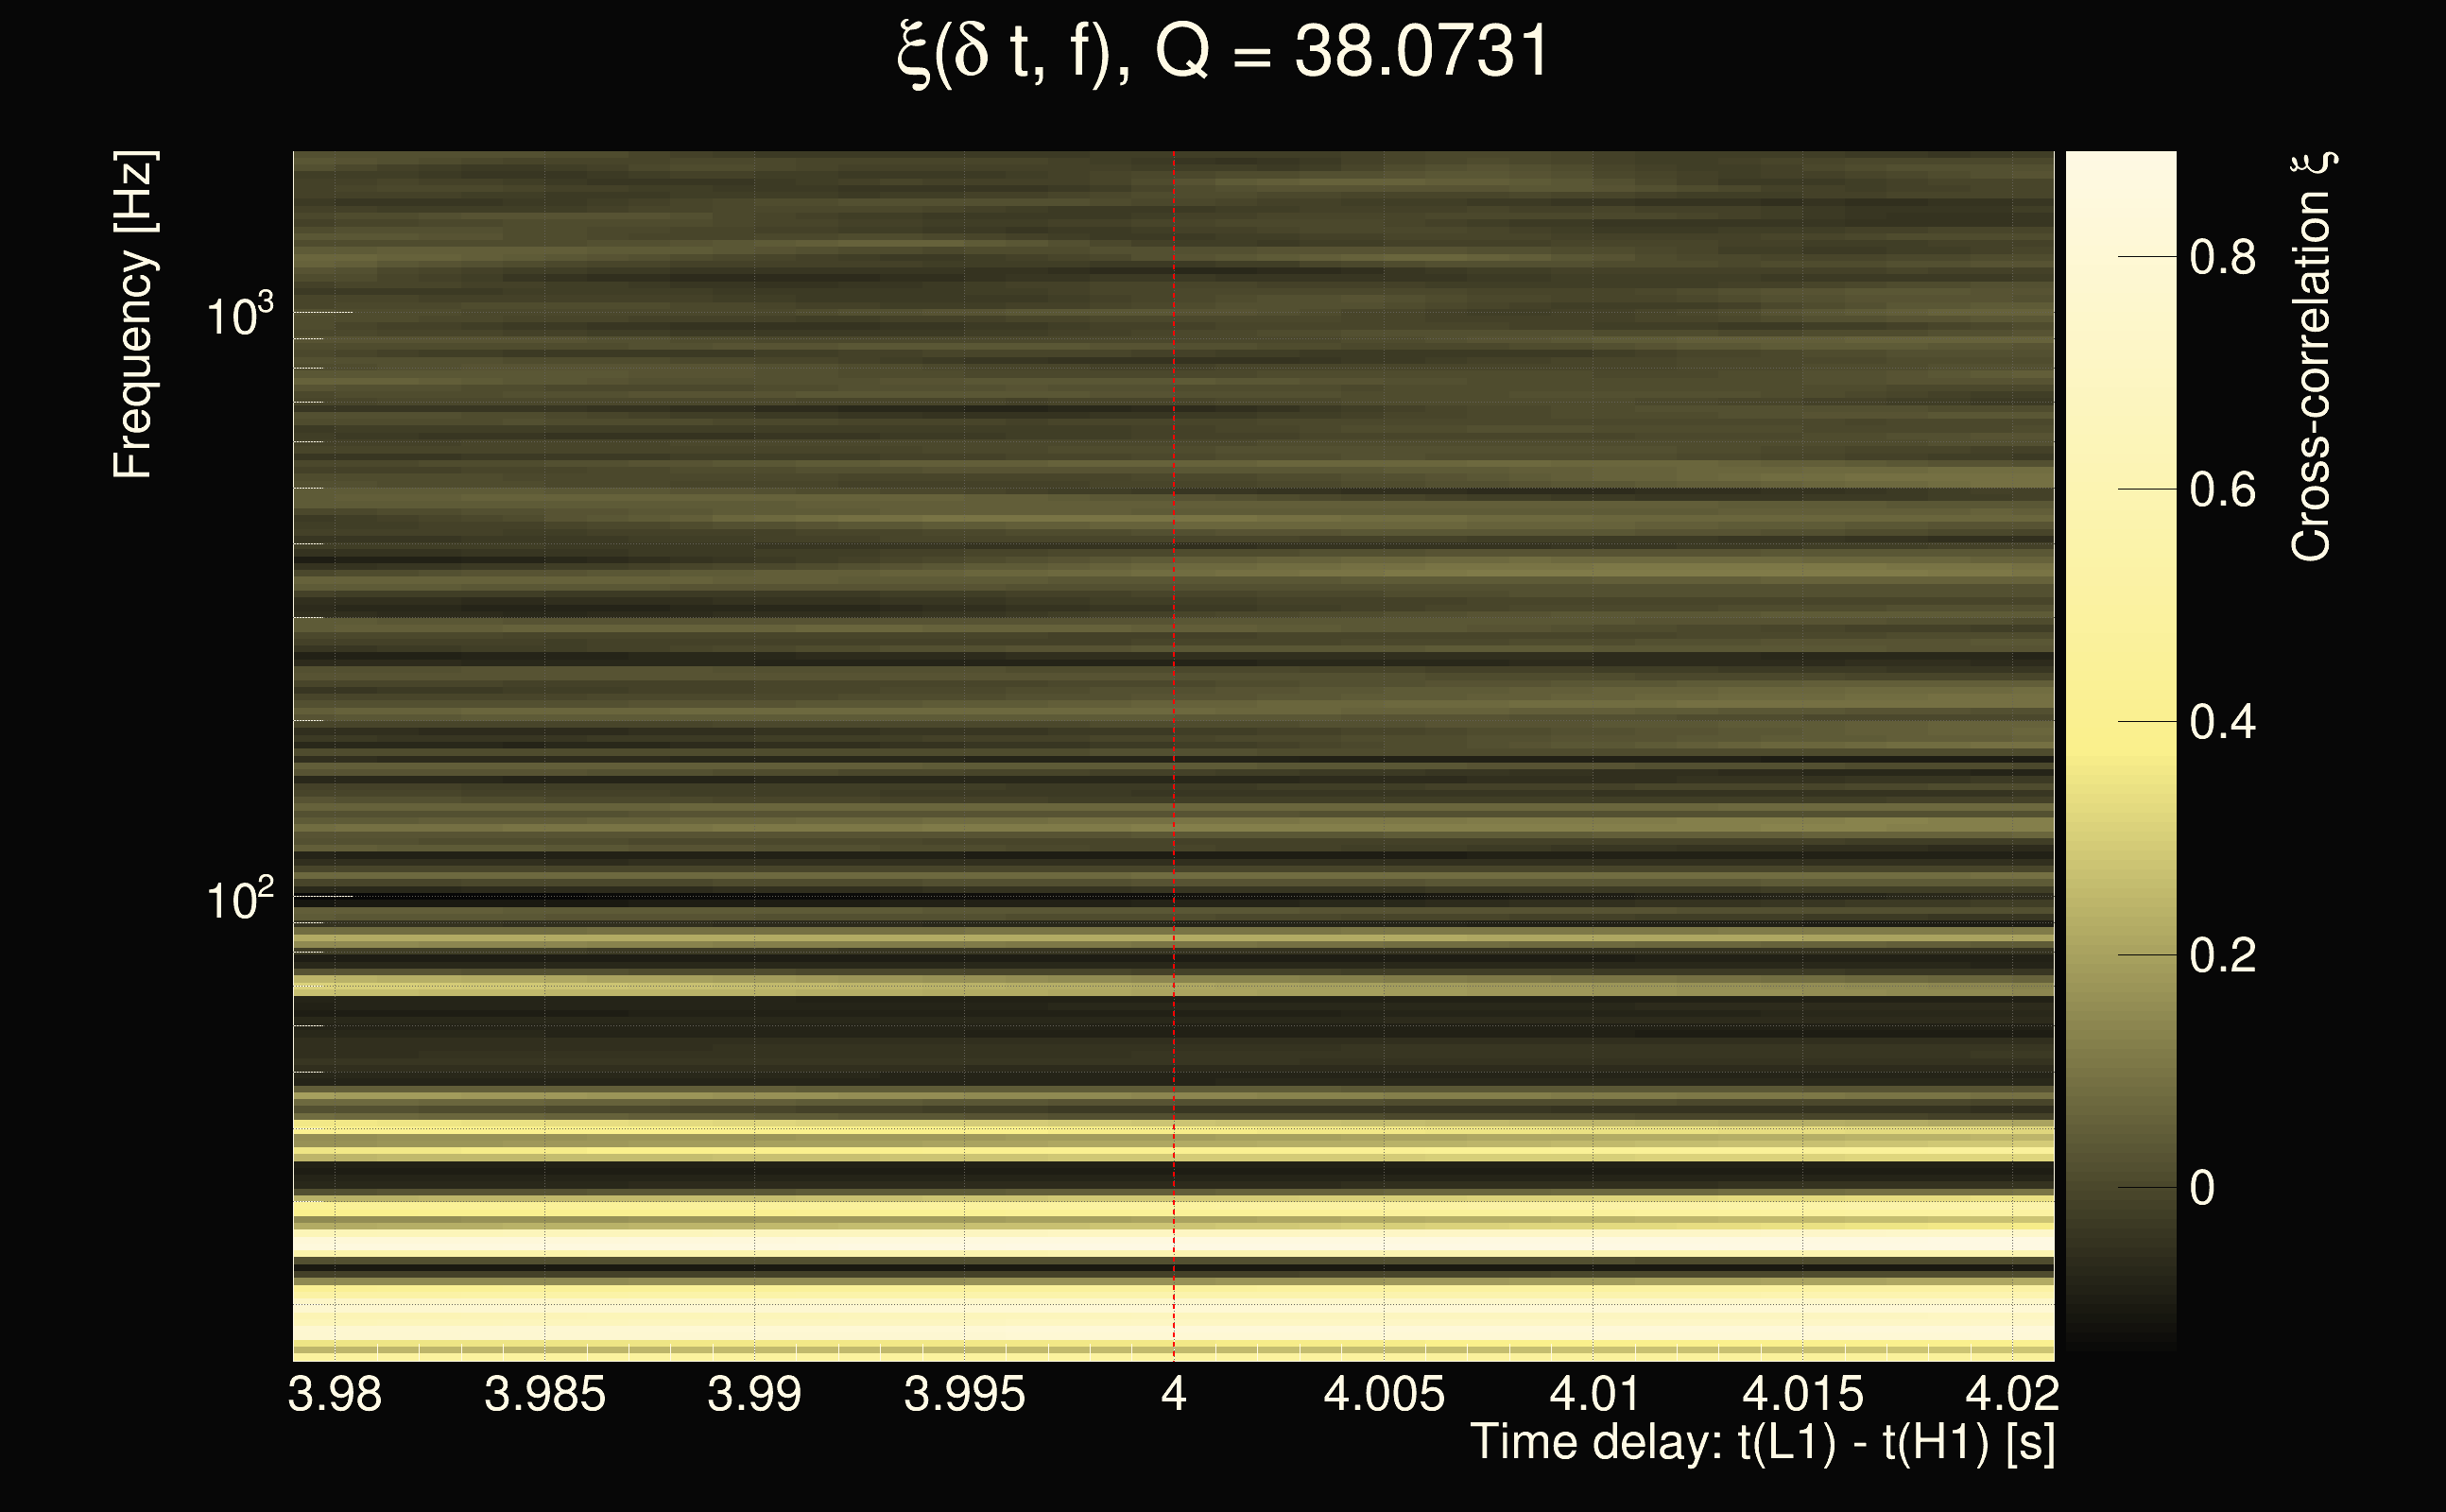This screenshot has height=1512, width=2446.
Task: Click the 4.005 x-axis tick label
Action: 1384,1394
